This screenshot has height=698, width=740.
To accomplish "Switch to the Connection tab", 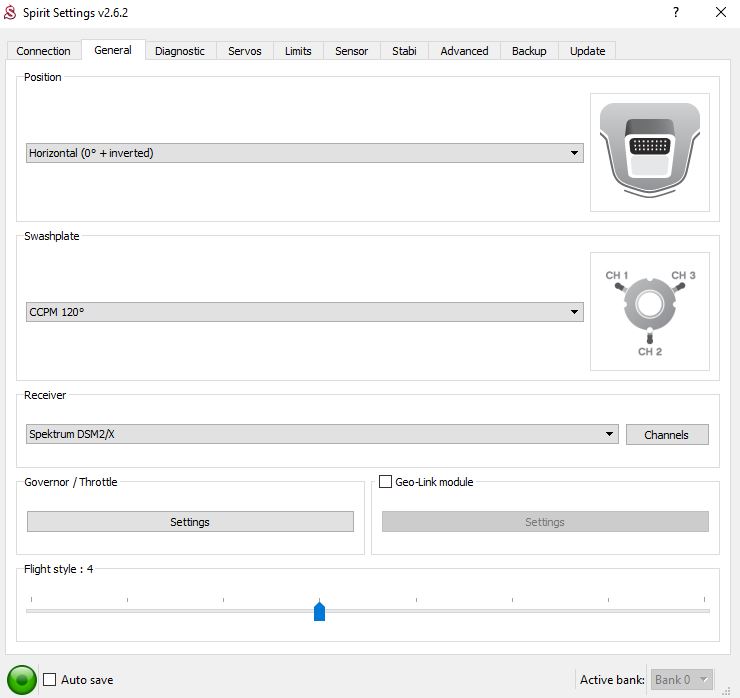I will (44, 51).
